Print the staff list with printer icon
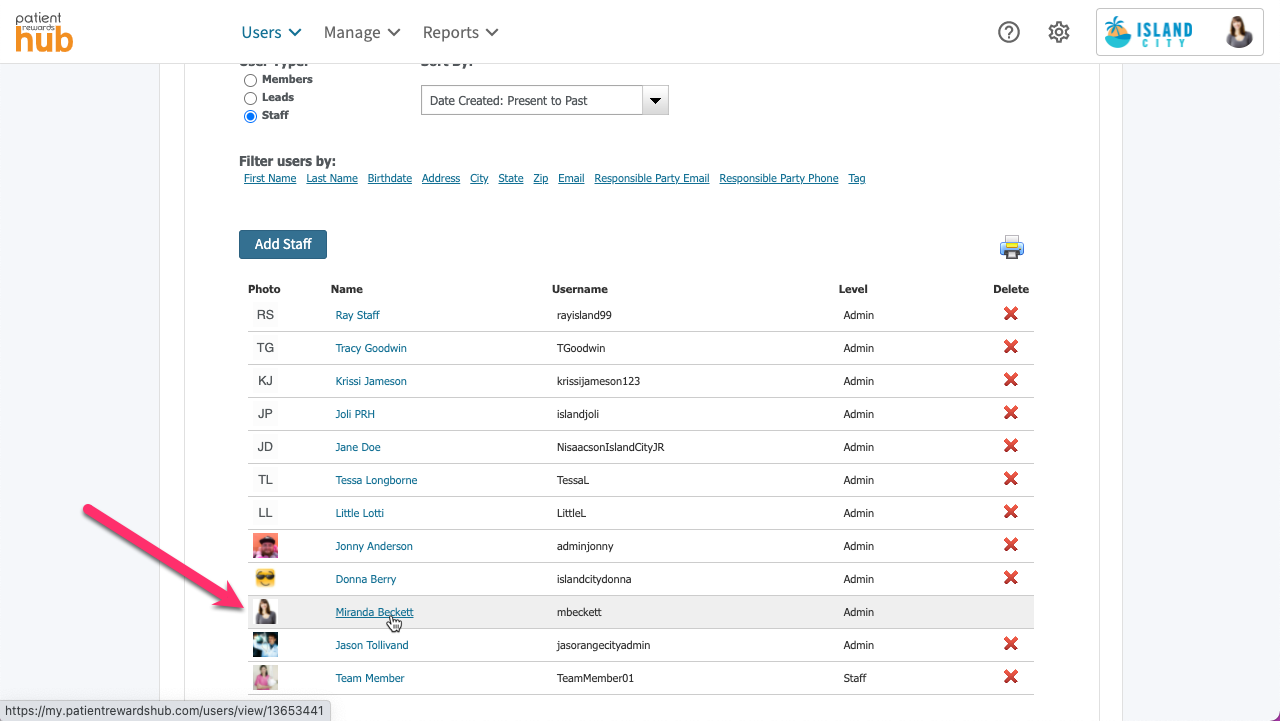 pyautogui.click(x=1012, y=247)
